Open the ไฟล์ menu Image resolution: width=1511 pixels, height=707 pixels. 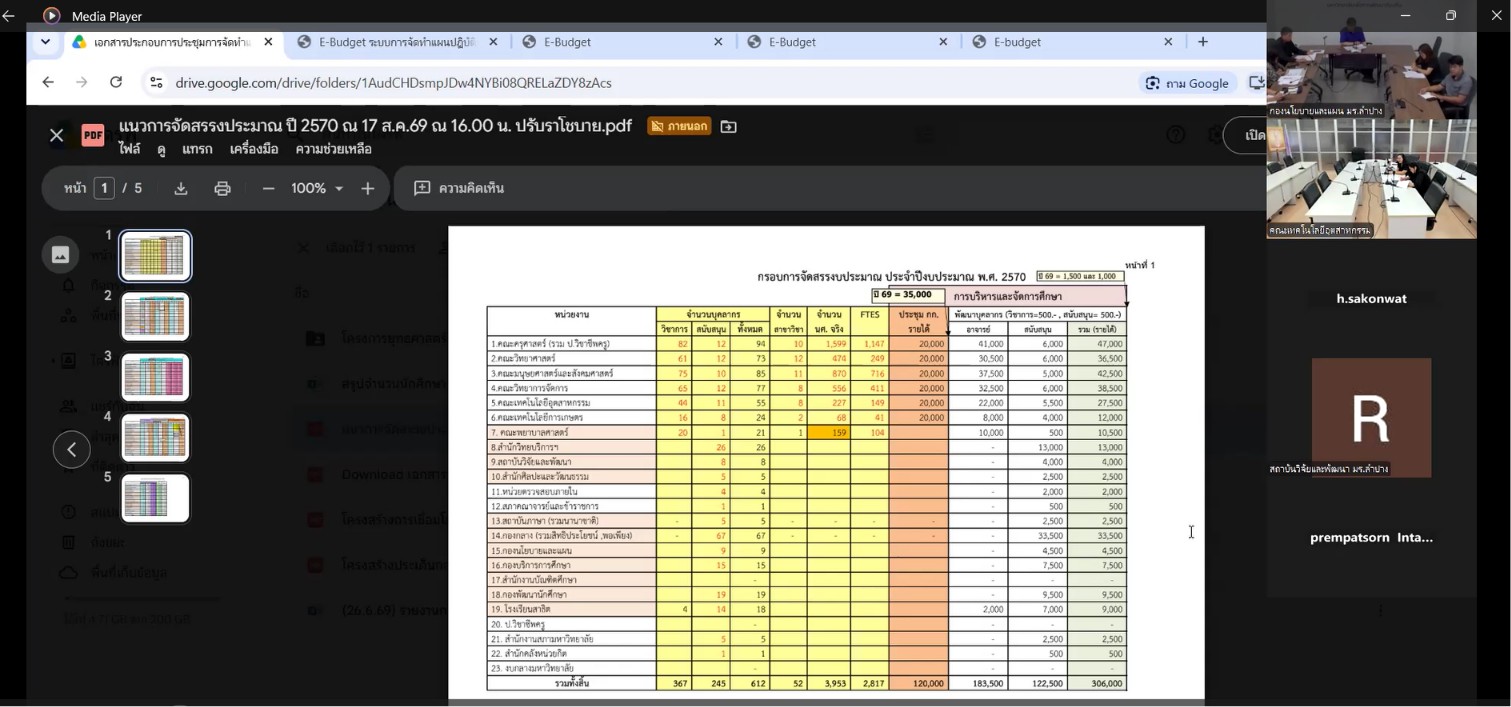coord(130,149)
